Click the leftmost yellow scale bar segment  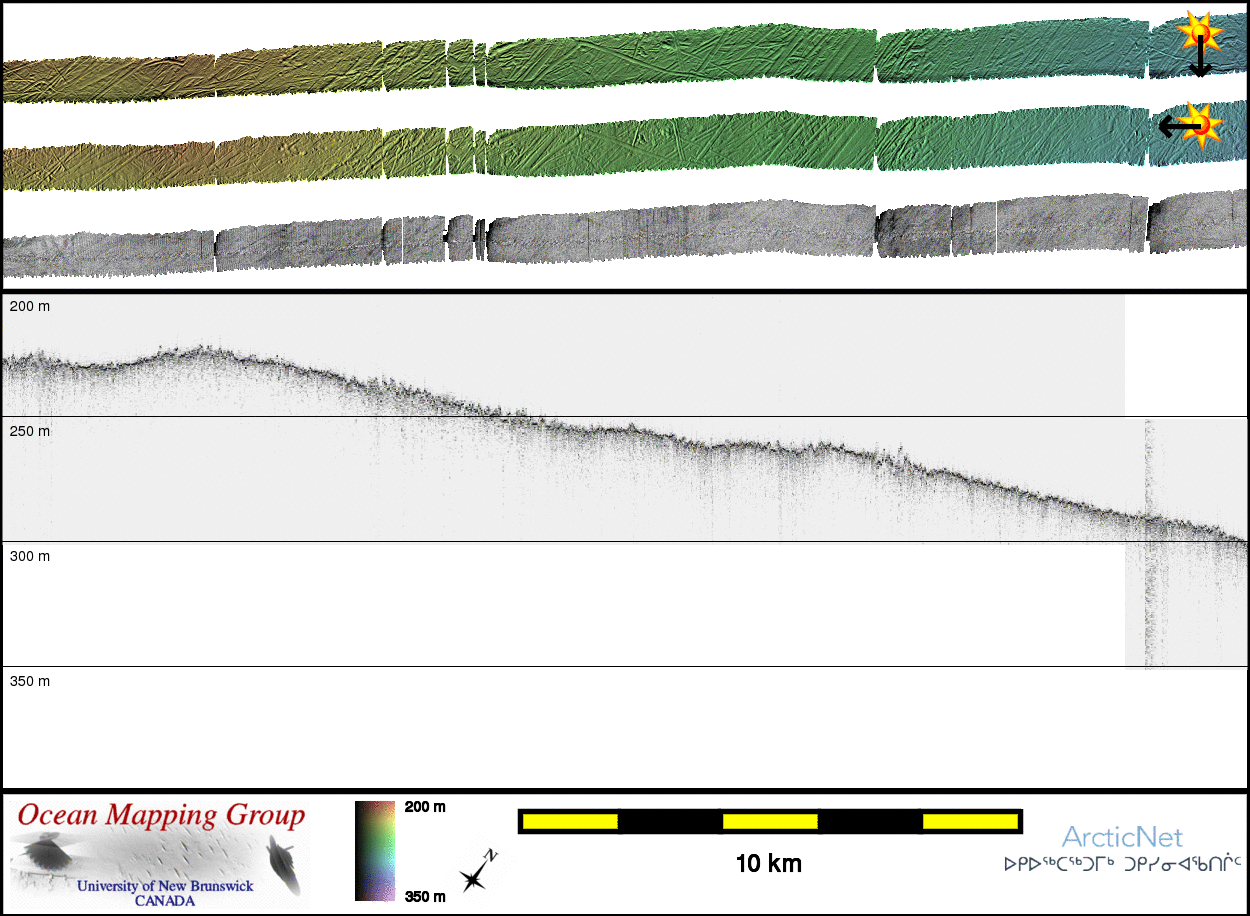click(x=570, y=821)
